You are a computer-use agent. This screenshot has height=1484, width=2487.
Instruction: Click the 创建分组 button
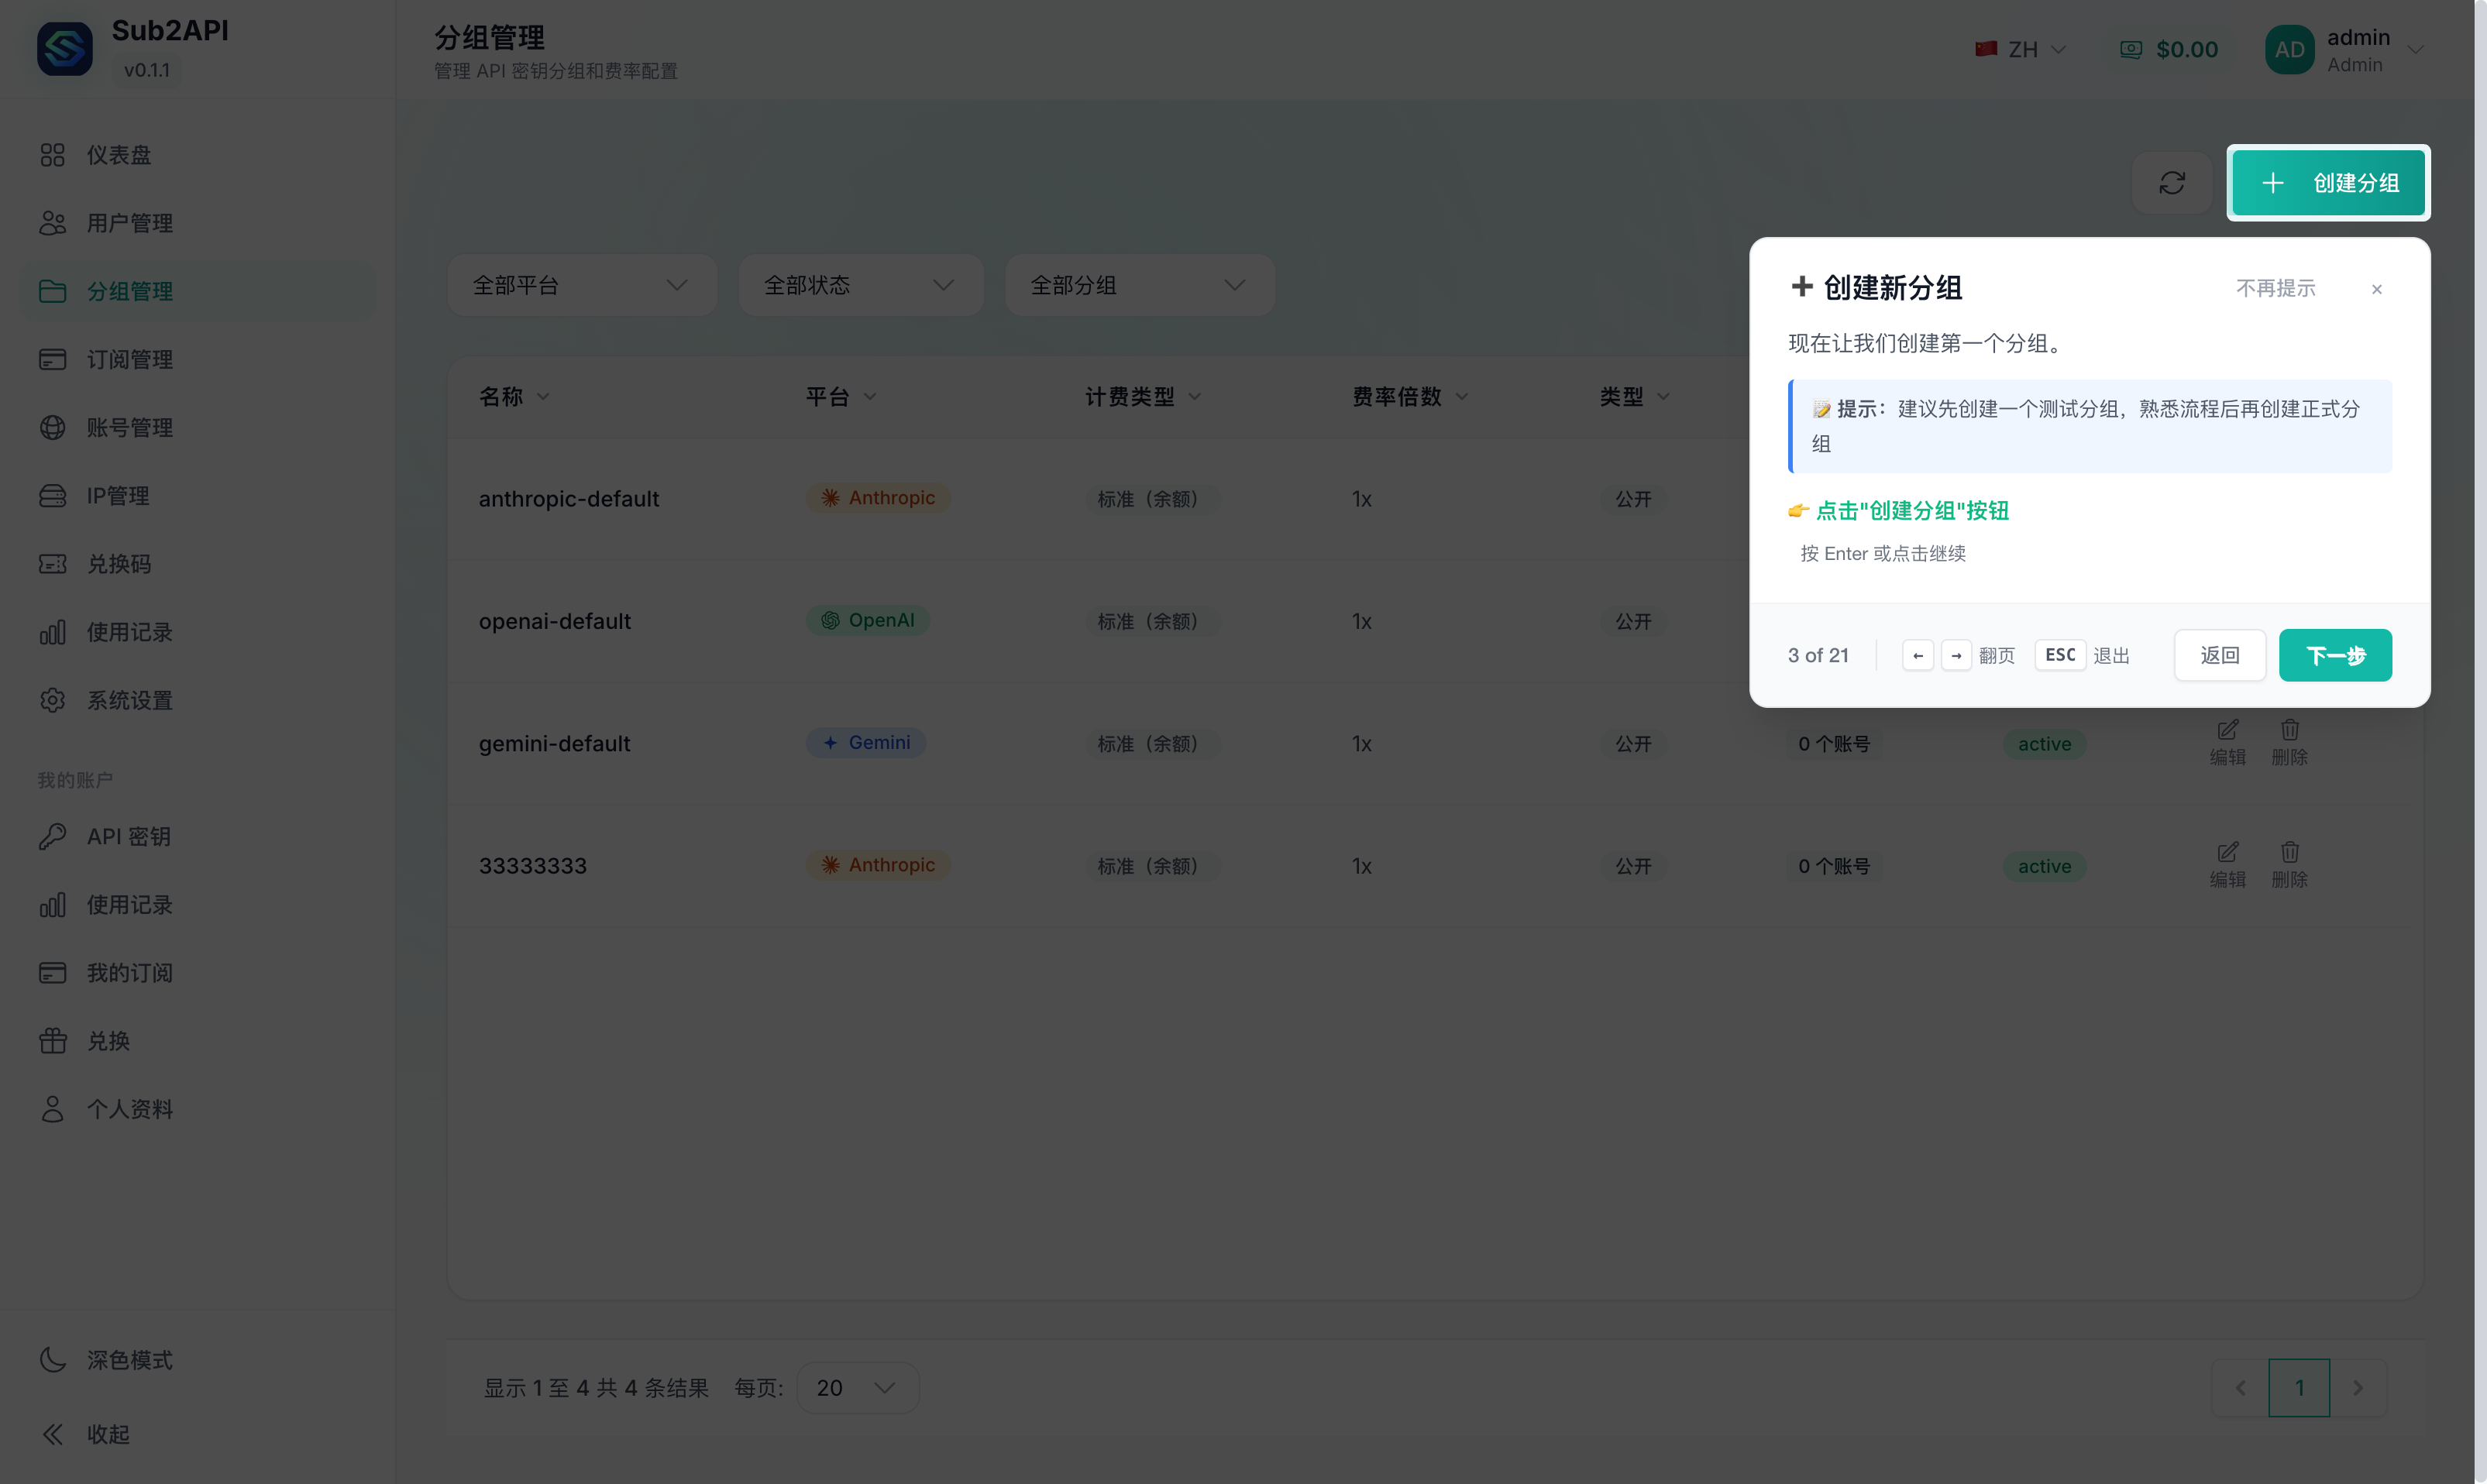[x=2328, y=183]
